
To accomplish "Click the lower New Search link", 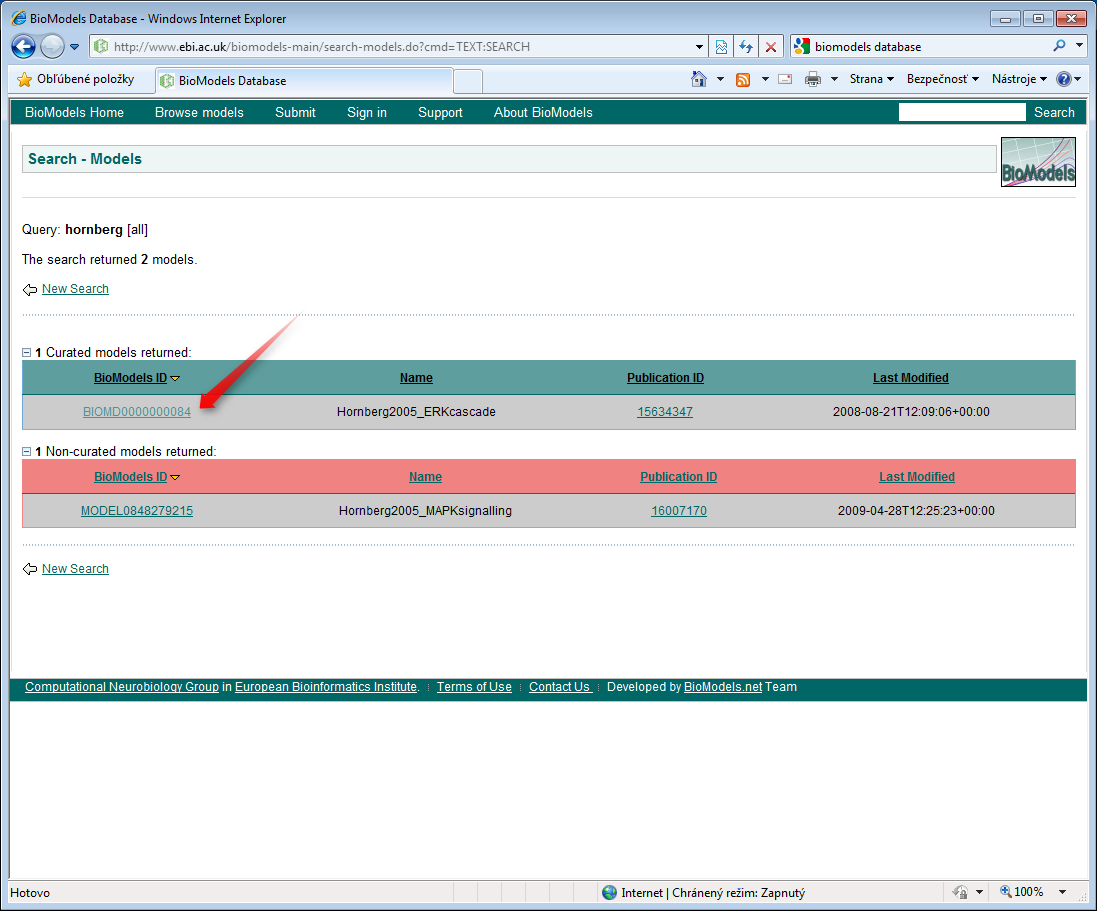I will click(x=76, y=569).
